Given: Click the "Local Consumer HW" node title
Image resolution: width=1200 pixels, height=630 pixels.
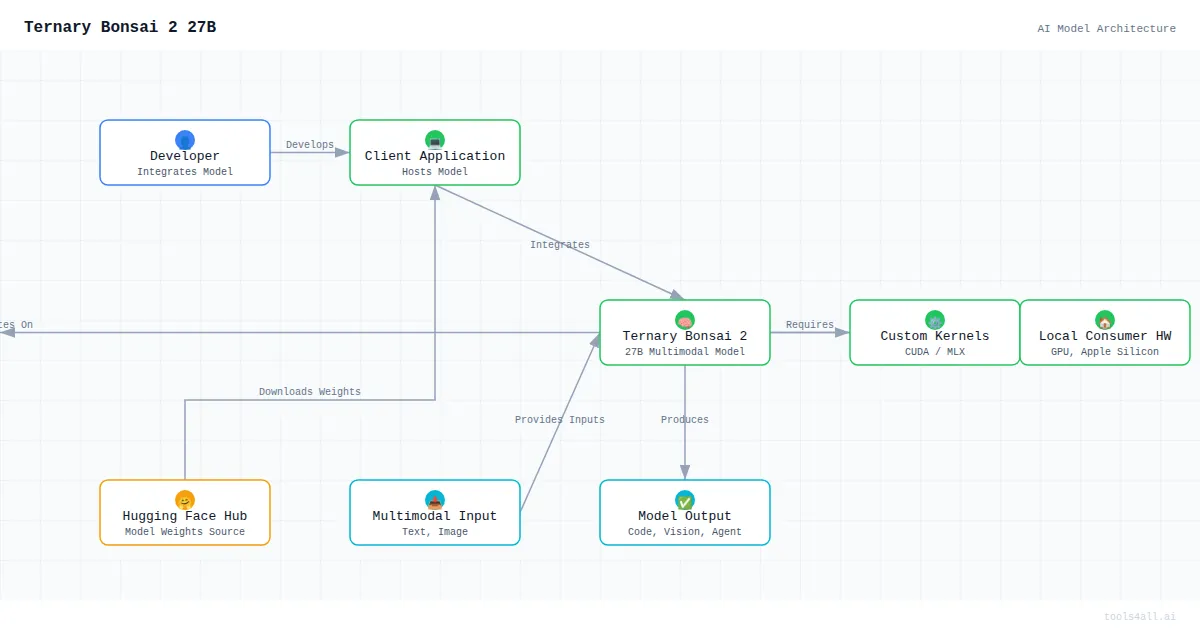Looking at the screenshot, I should [x=1105, y=336].
